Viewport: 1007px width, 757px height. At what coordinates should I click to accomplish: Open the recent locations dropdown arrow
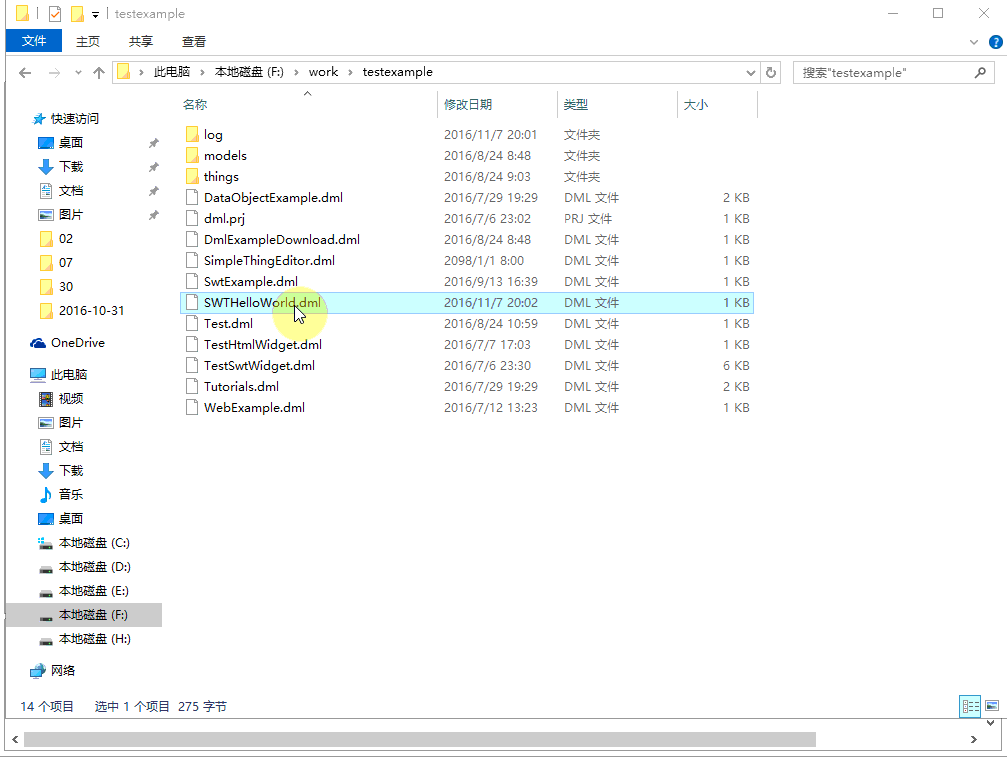[79, 73]
